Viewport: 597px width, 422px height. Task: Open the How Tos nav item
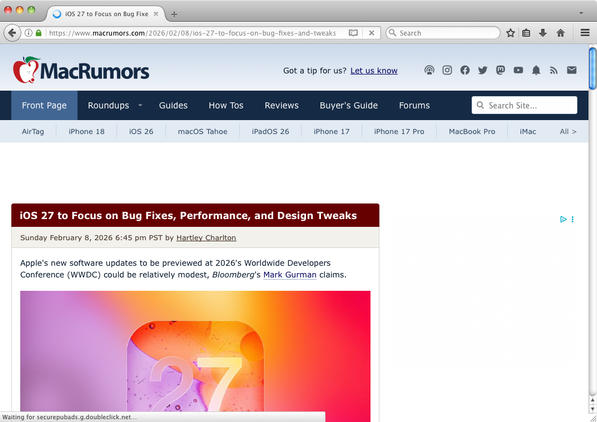point(226,105)
